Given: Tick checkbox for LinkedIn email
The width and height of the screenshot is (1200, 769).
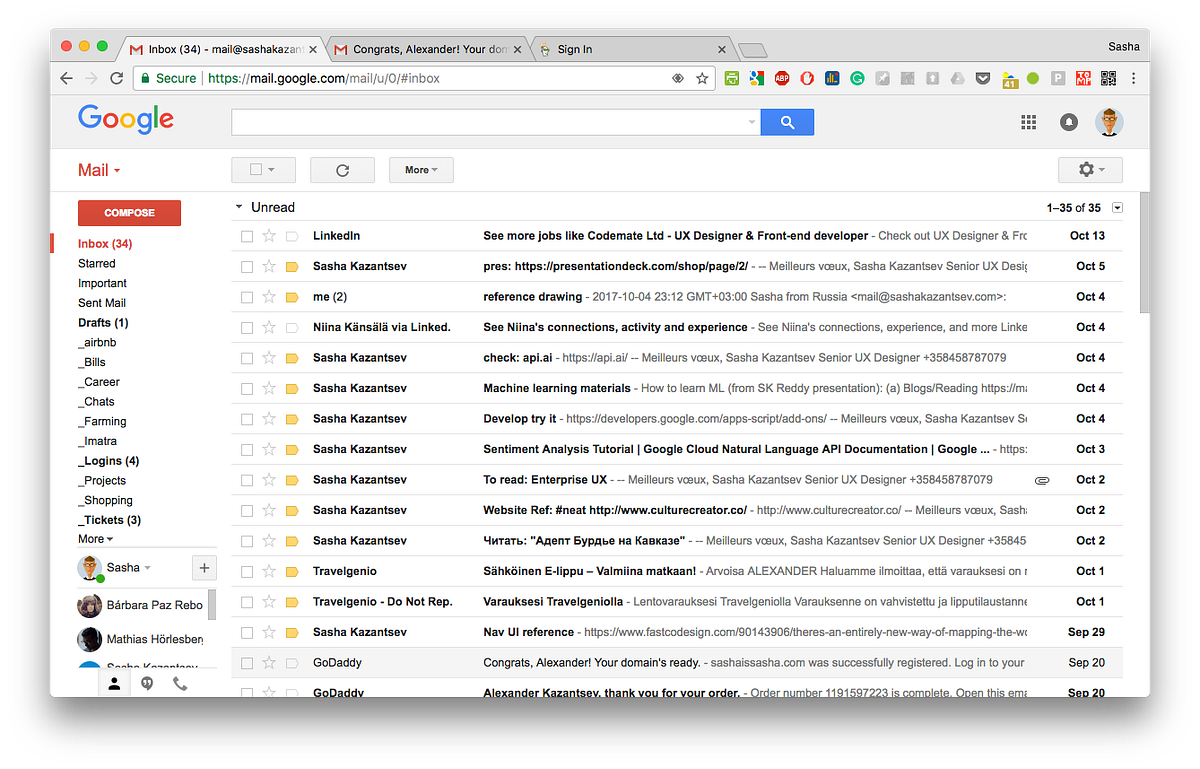Looking at the screenshot, I should pos(247,236).
